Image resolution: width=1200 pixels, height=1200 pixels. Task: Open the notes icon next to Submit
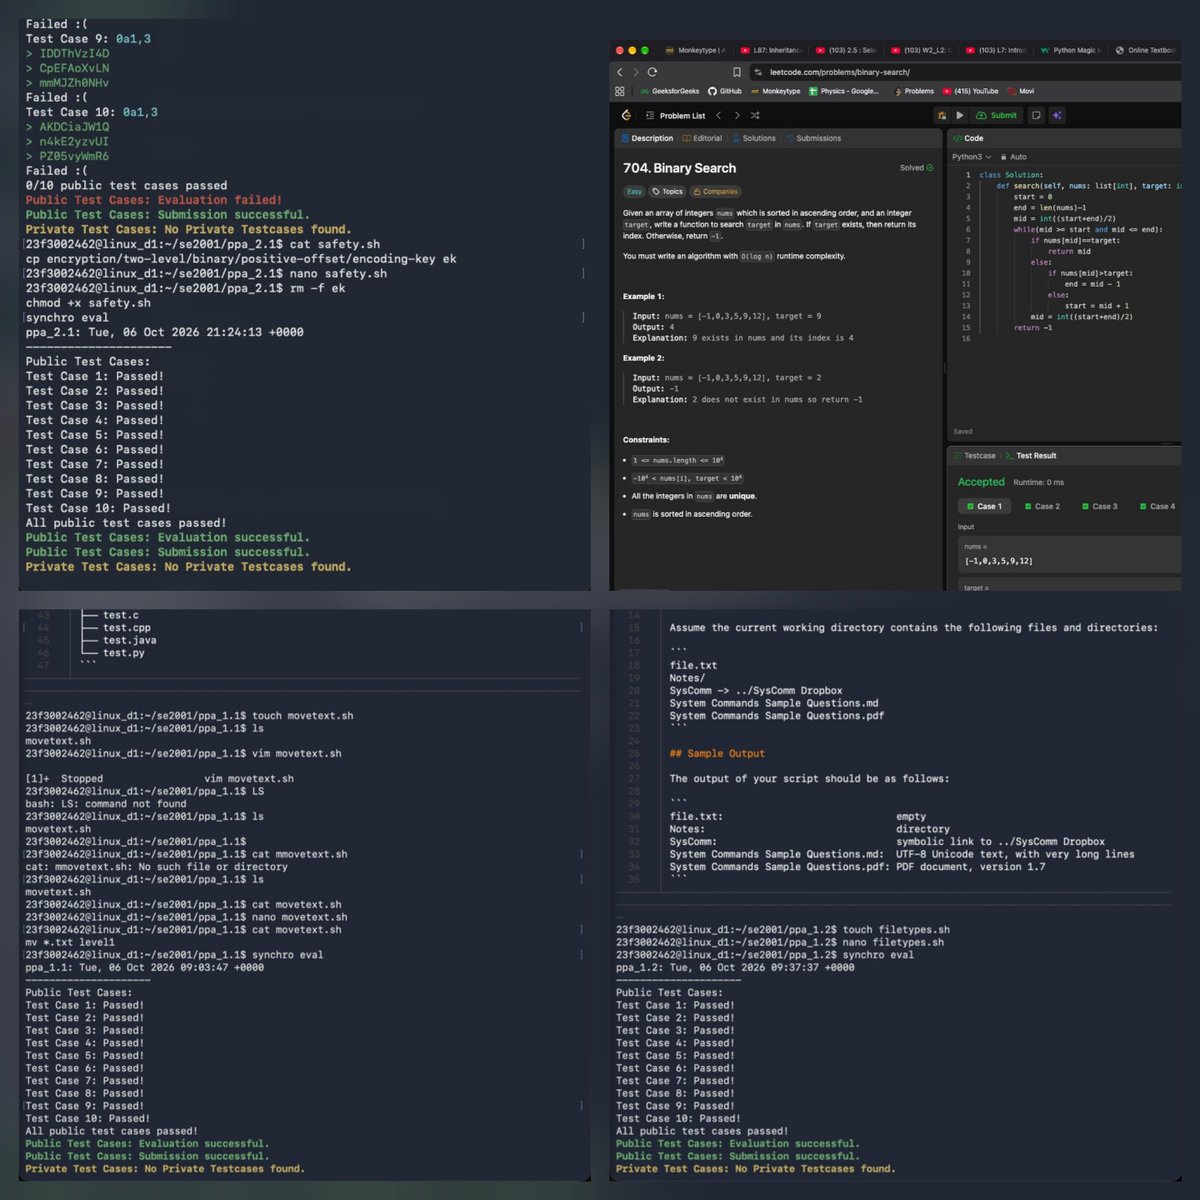coord(1036,115)
